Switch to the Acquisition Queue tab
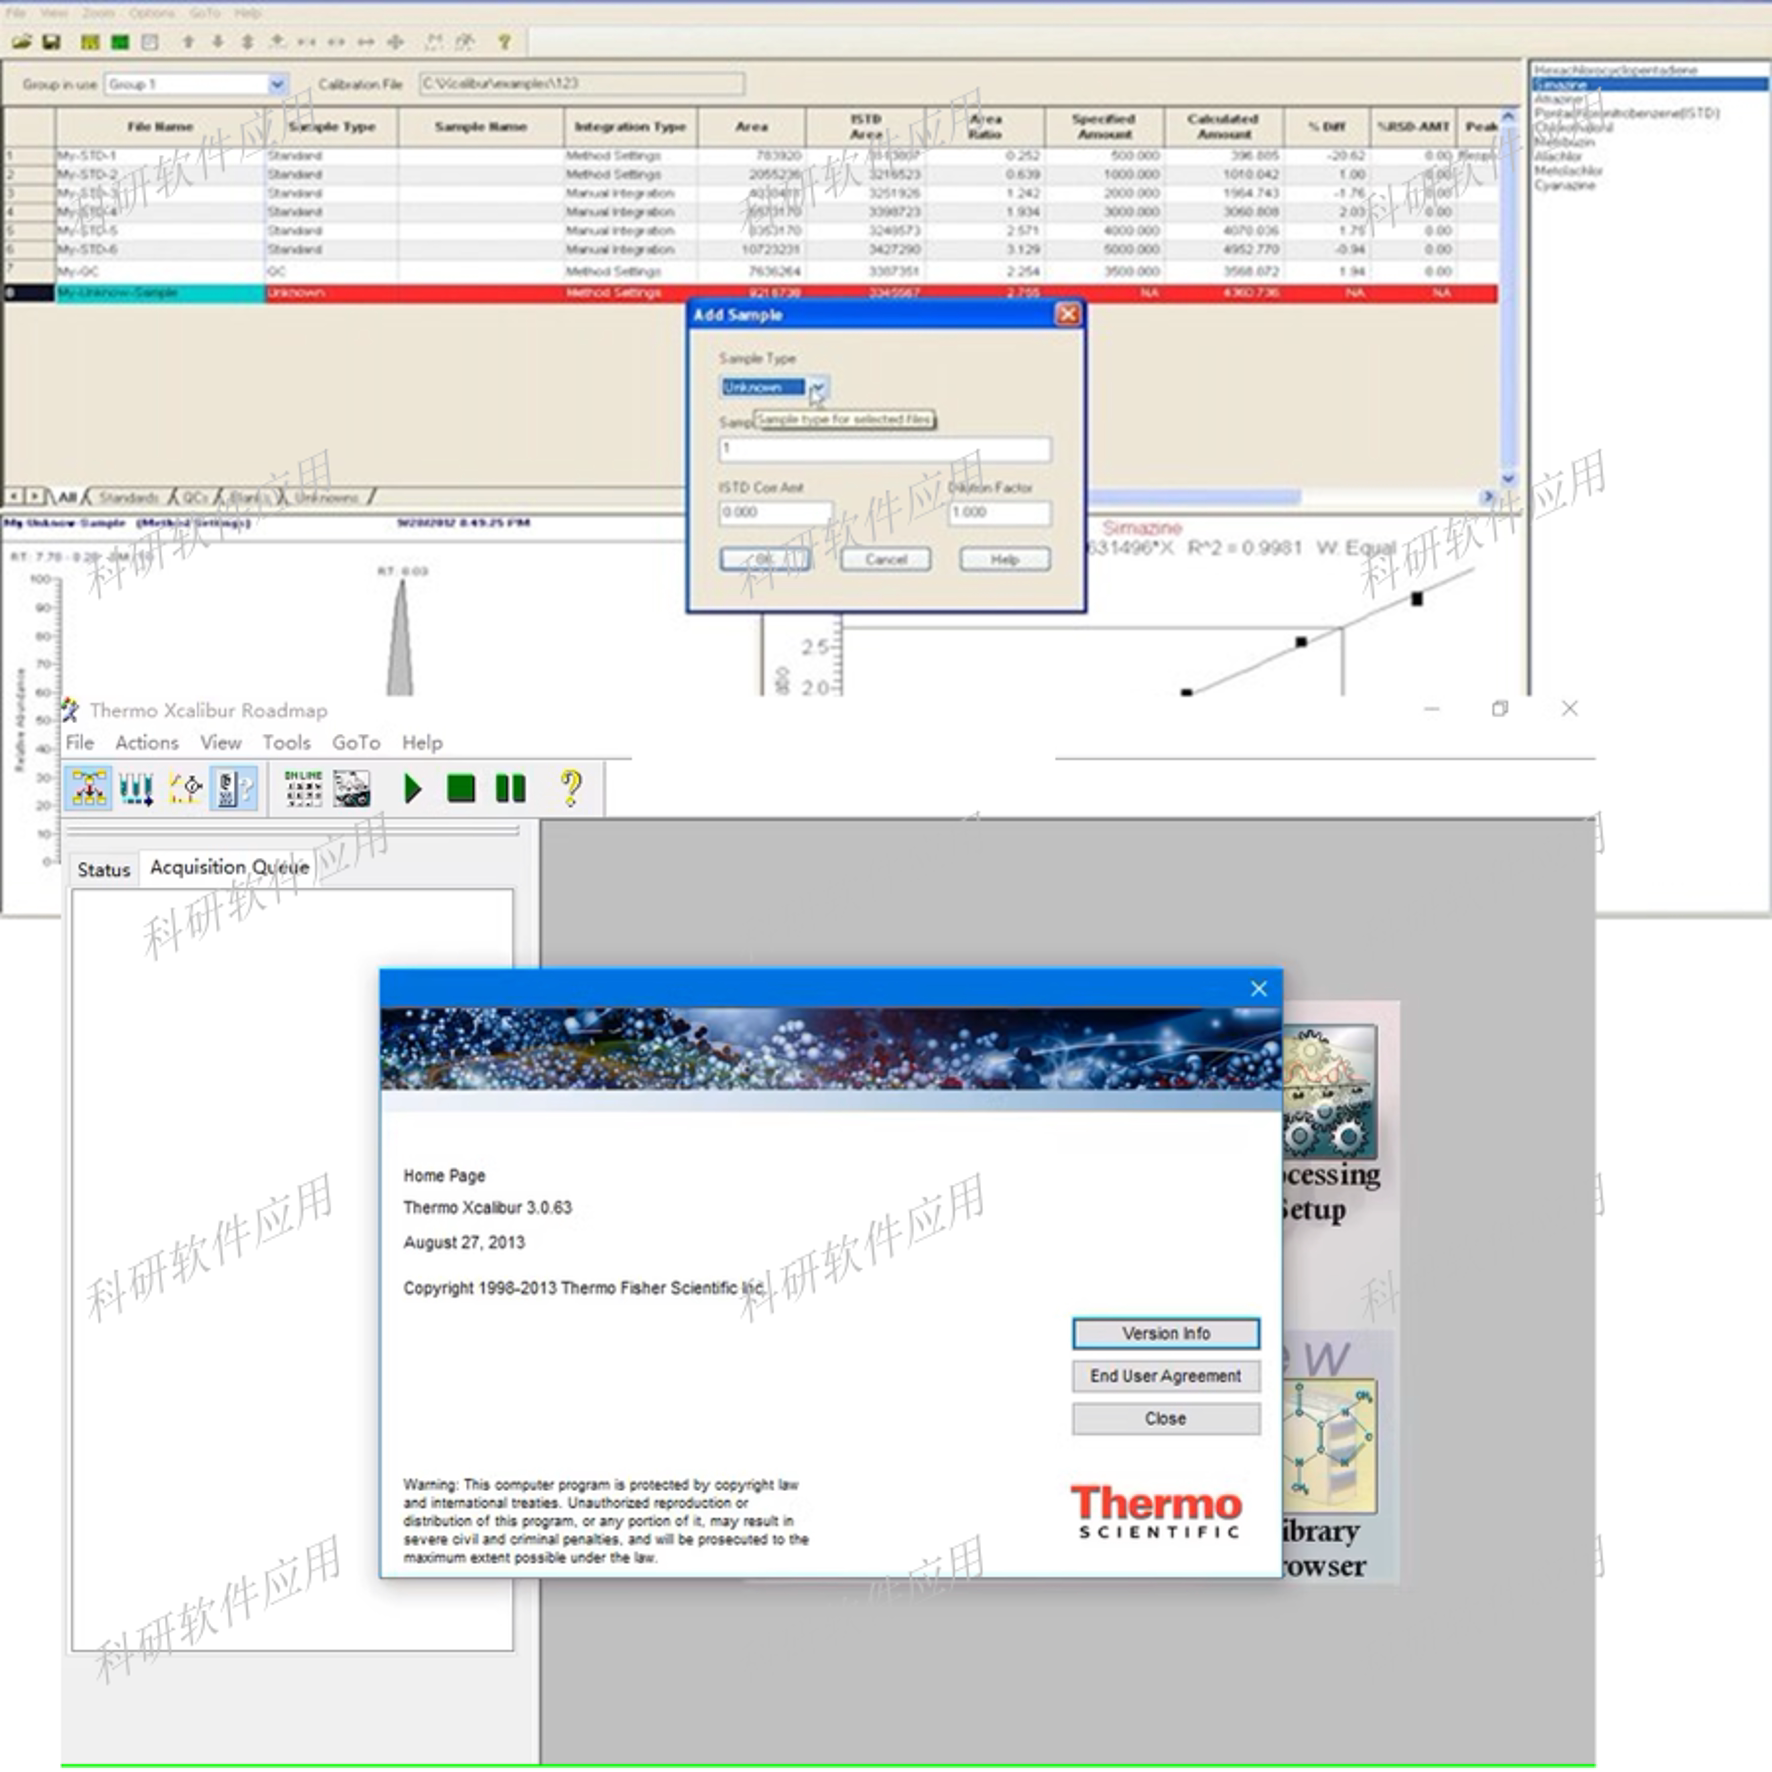Viewport: 1772px width, 1772px height. pyautogui.click(x=229, y=867)
